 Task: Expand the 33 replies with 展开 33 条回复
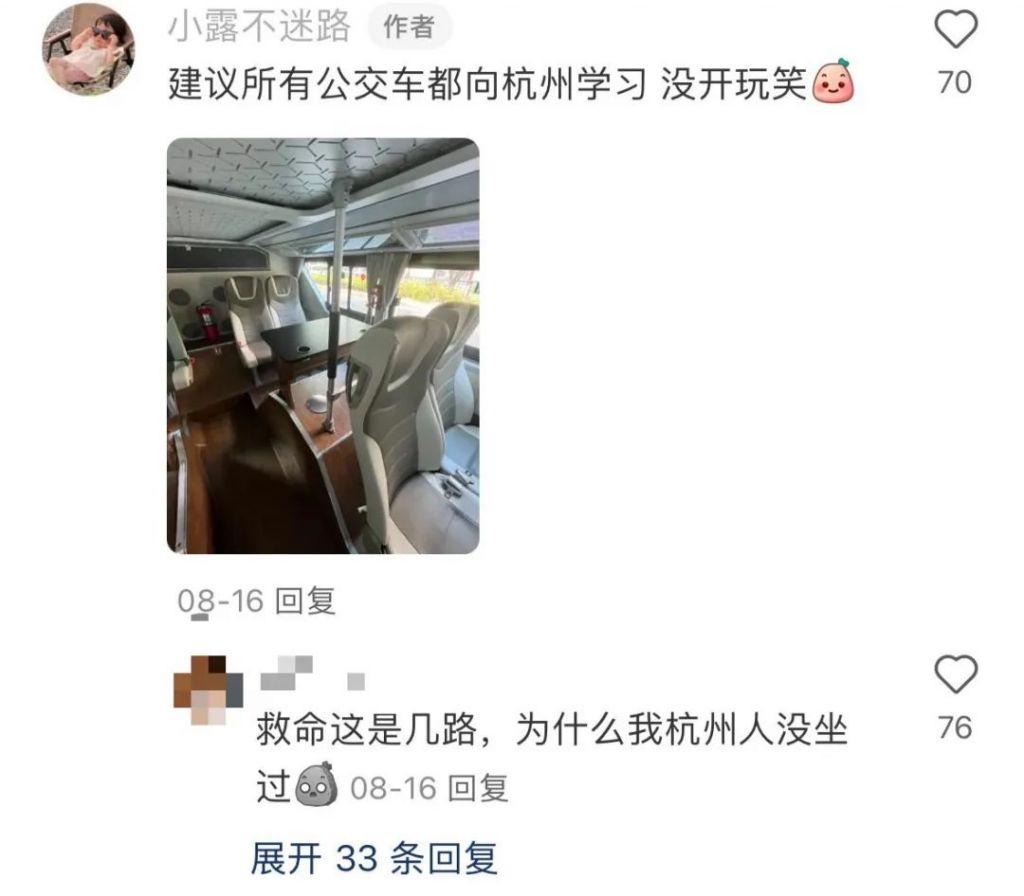[x=374, y=858]
